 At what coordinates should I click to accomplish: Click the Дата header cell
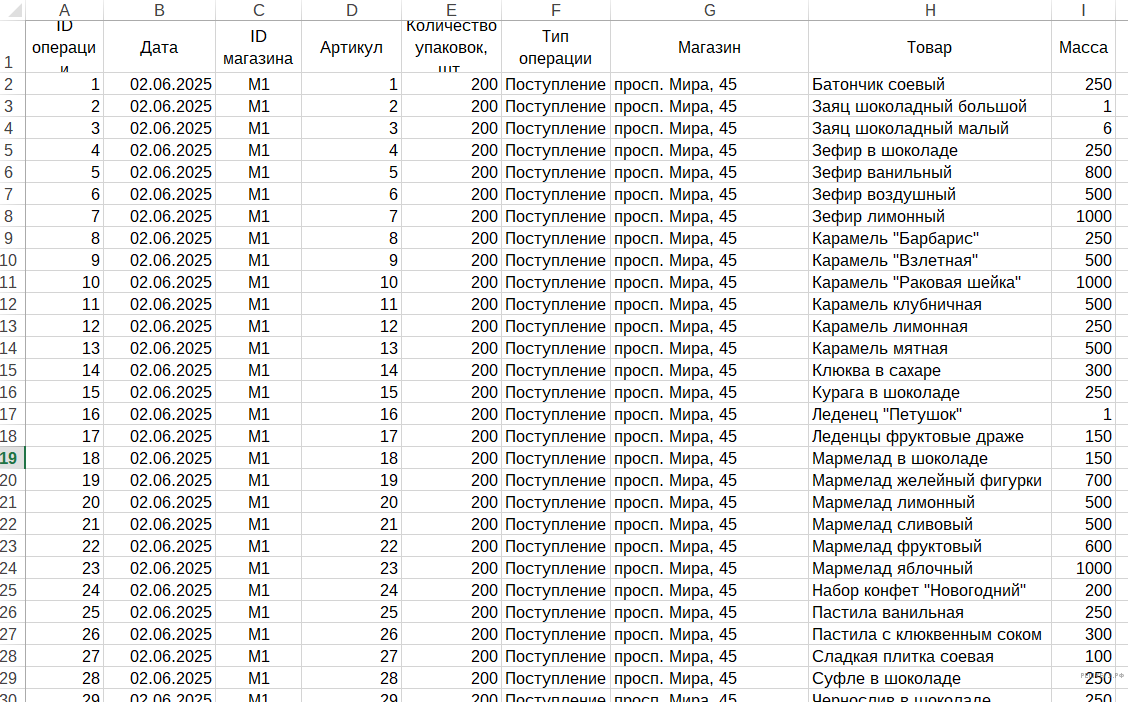tap(159, 47)
